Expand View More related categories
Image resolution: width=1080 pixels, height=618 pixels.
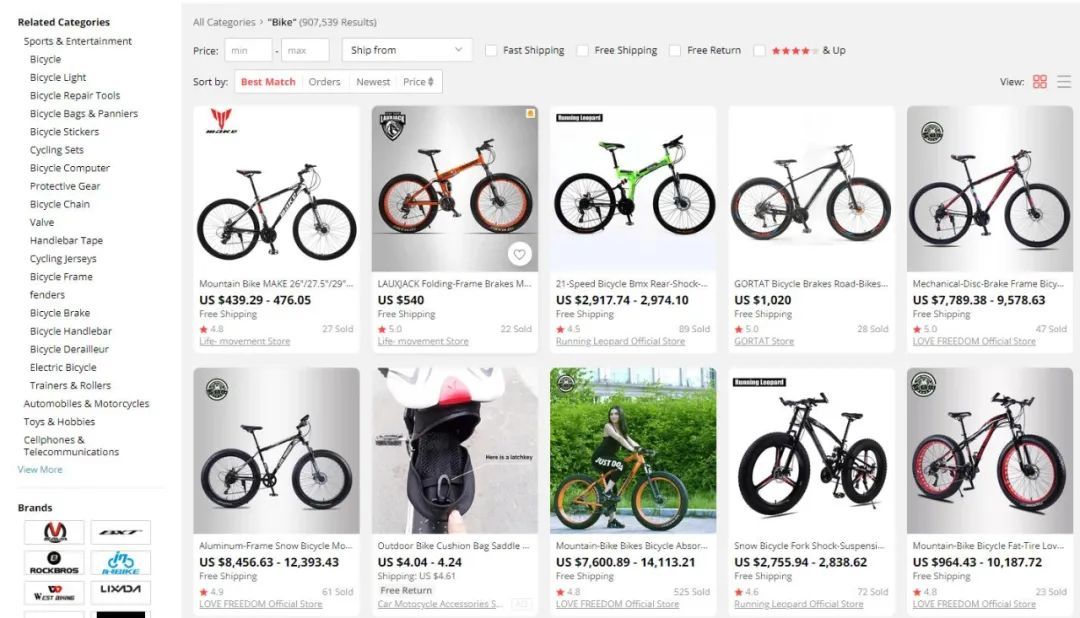point(40,469)
